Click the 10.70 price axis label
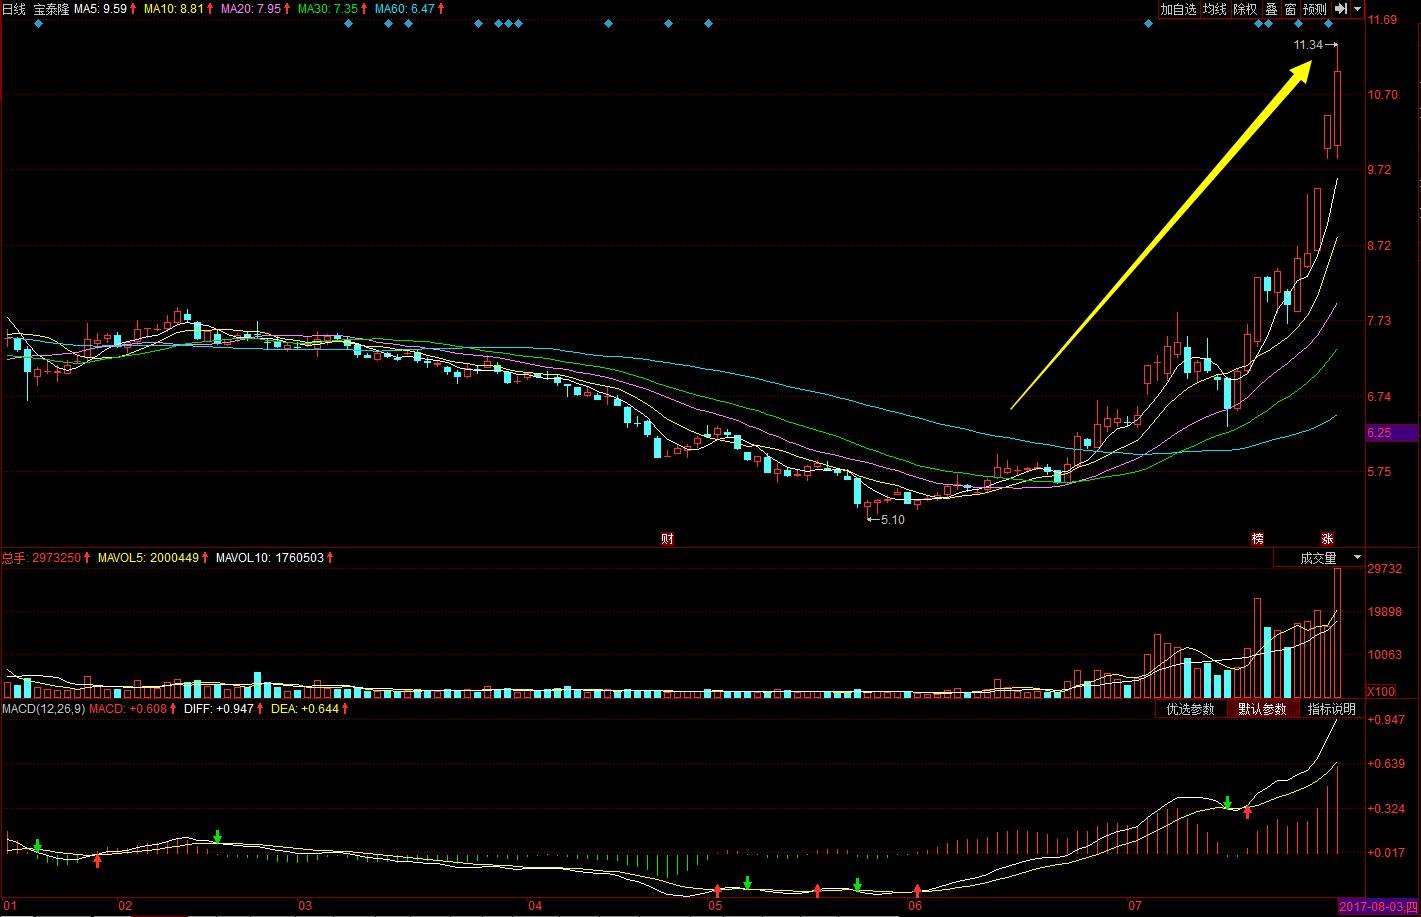The height and width of the screenshot is (917, 1421). click(x=1384, y=95)
